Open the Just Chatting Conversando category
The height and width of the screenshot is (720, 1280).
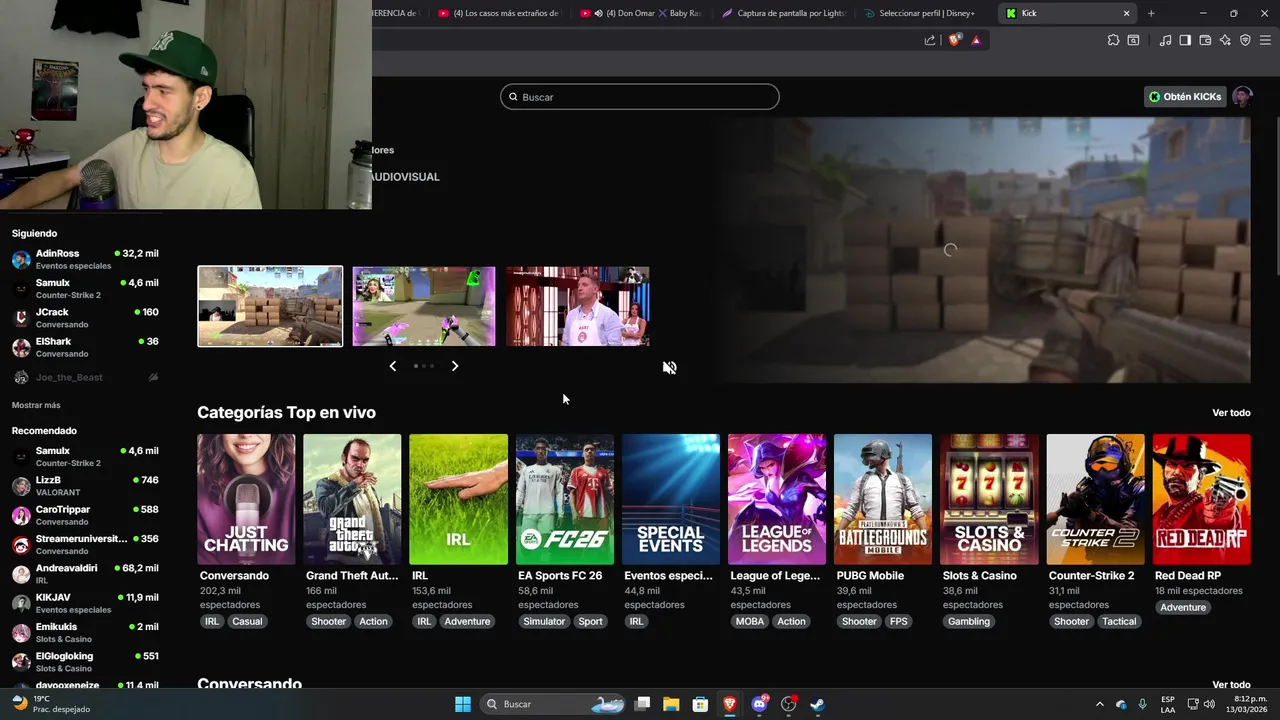[x=246, y=499]
